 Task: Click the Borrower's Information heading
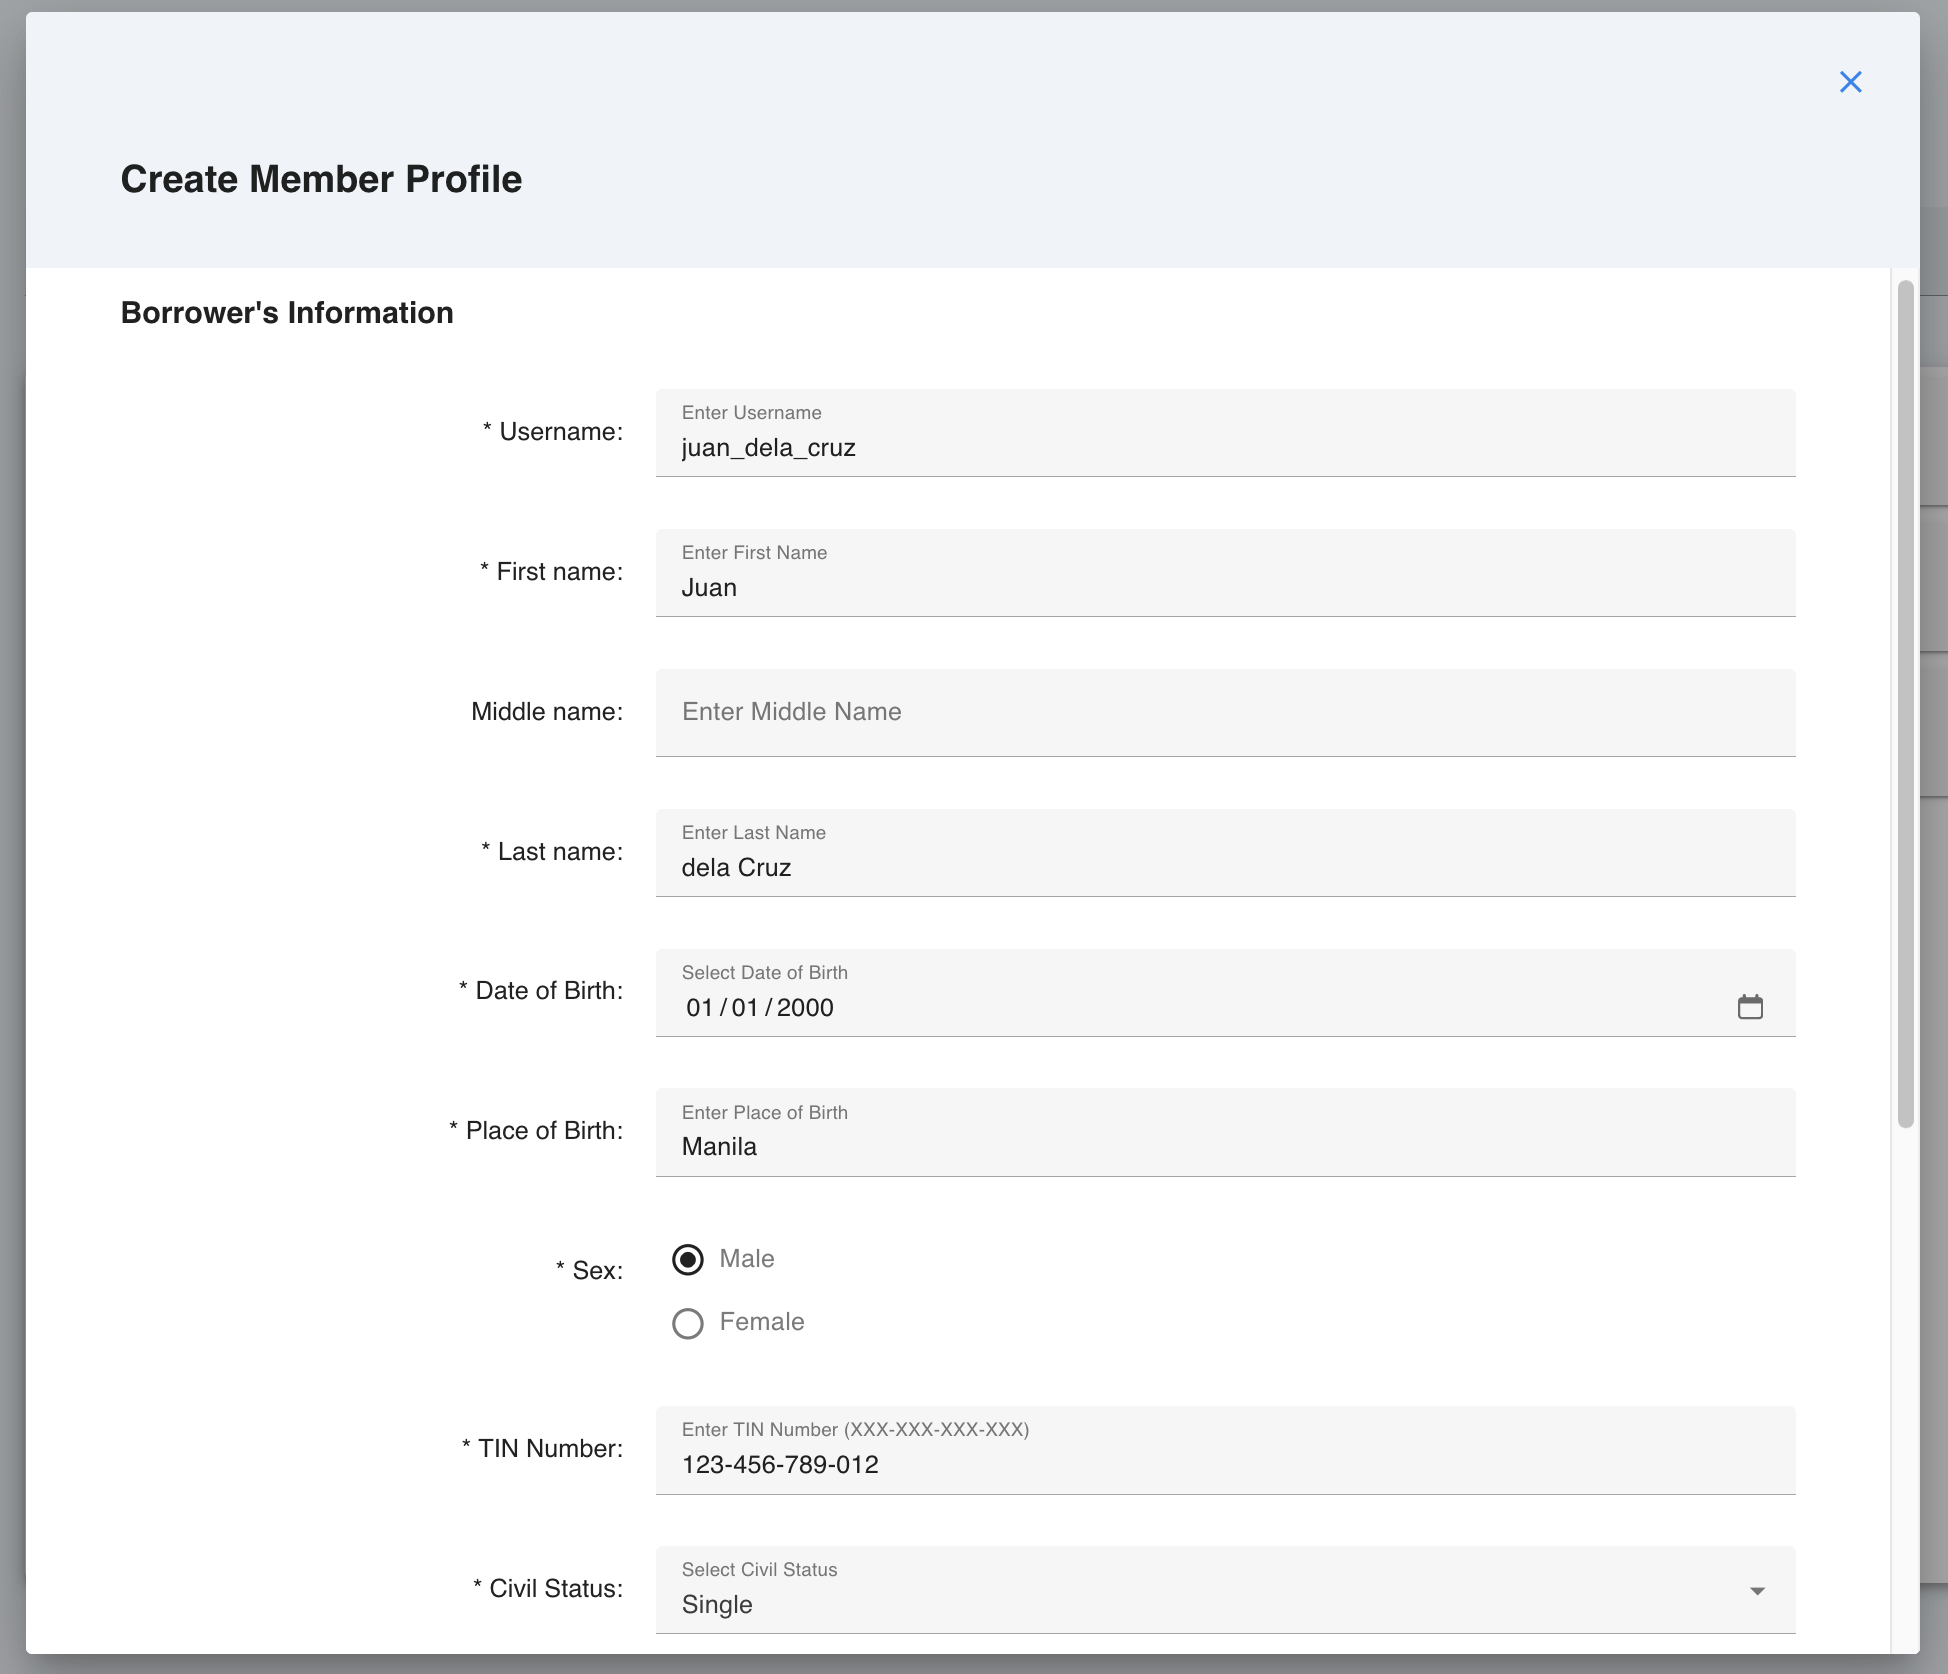pos(286,312)
